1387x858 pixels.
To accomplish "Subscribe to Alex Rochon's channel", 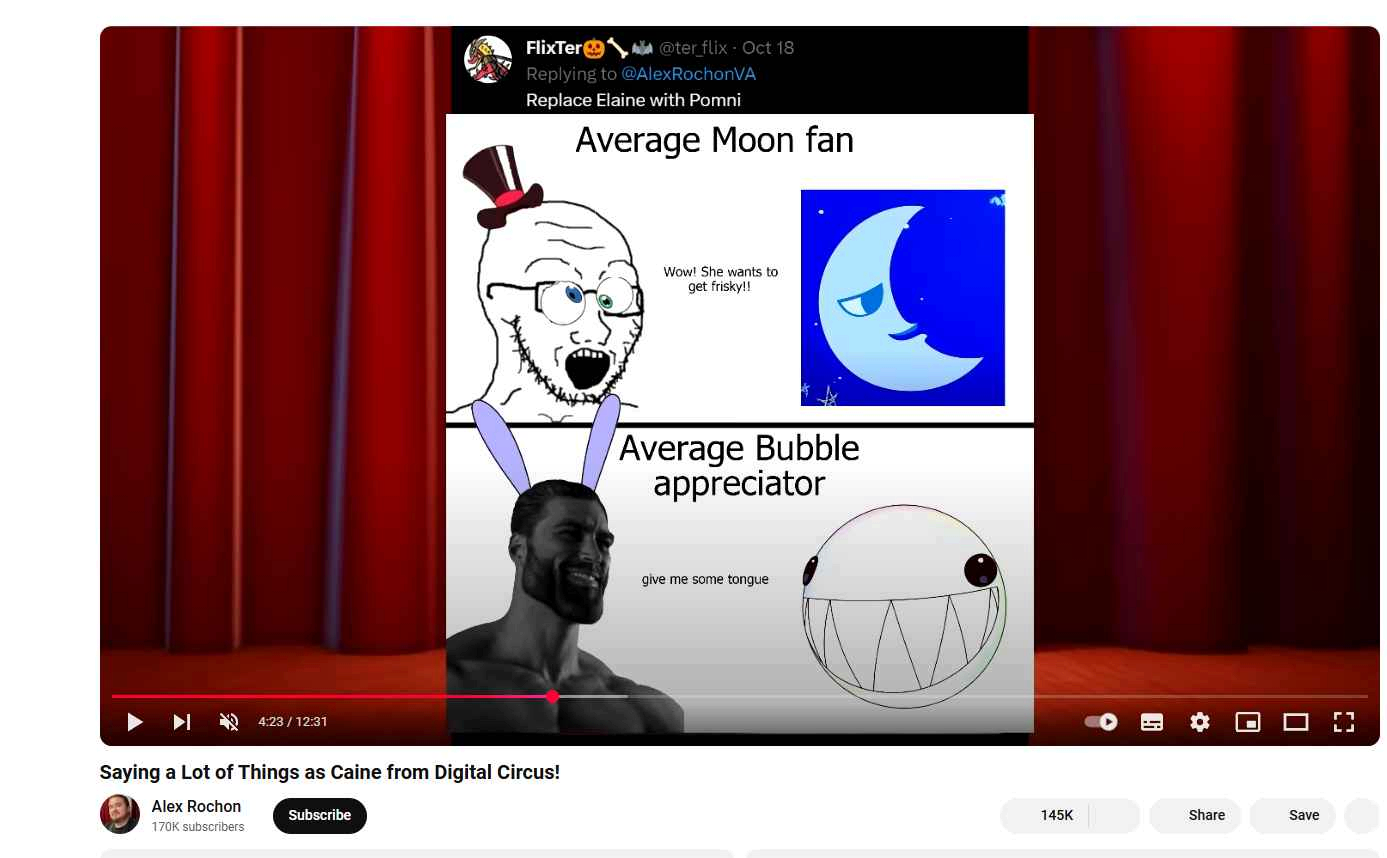I will click(320, 815).
